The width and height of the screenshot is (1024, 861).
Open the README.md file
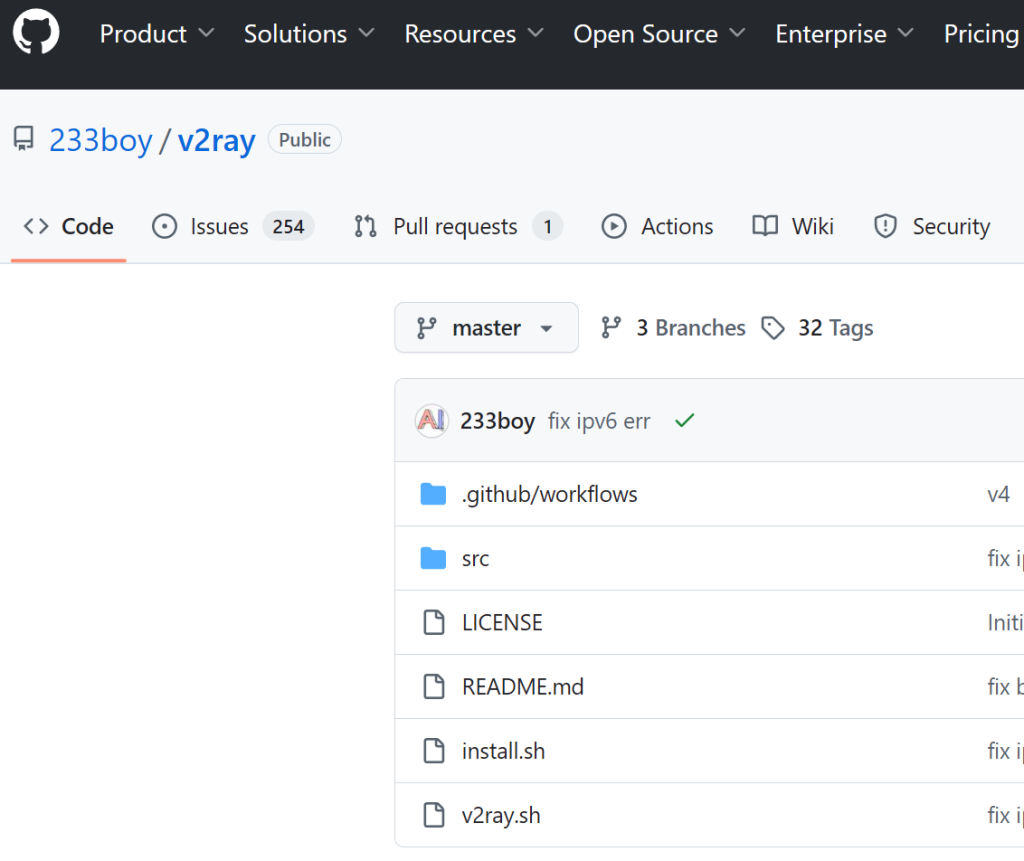coord(522,687)
